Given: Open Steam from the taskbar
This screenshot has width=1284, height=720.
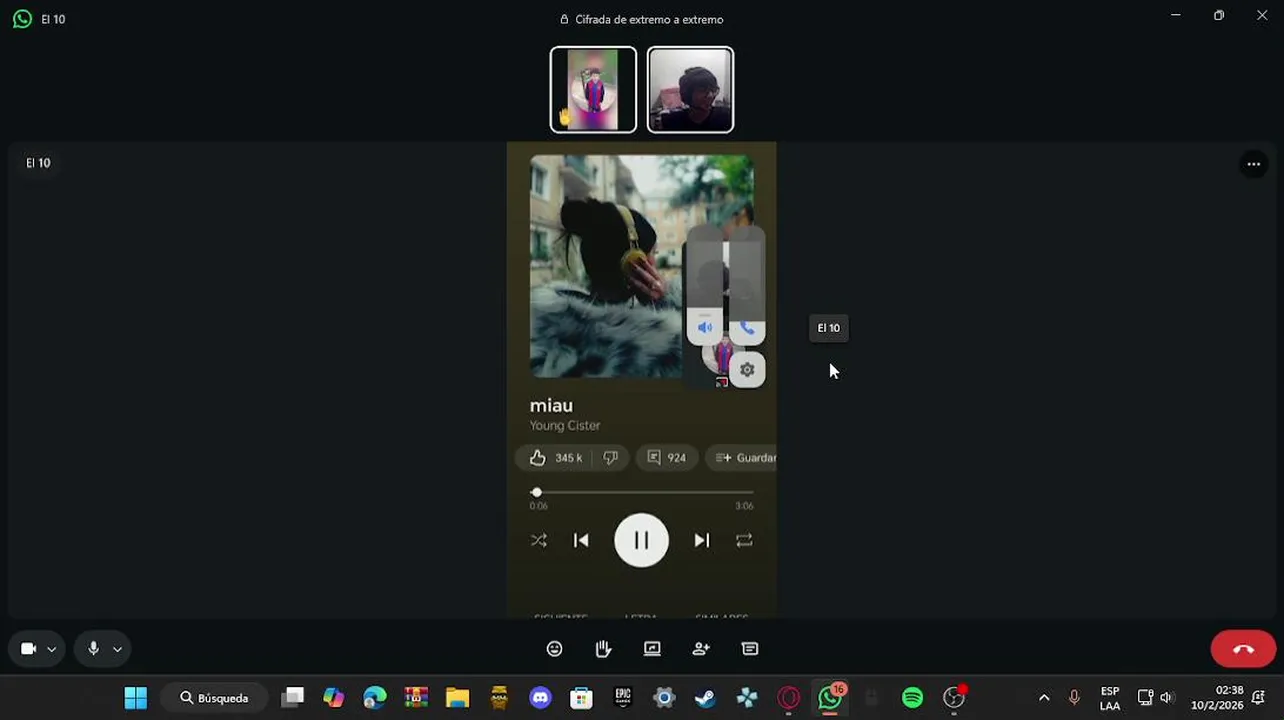Looking at the screenshot, I should pos(705,698).
